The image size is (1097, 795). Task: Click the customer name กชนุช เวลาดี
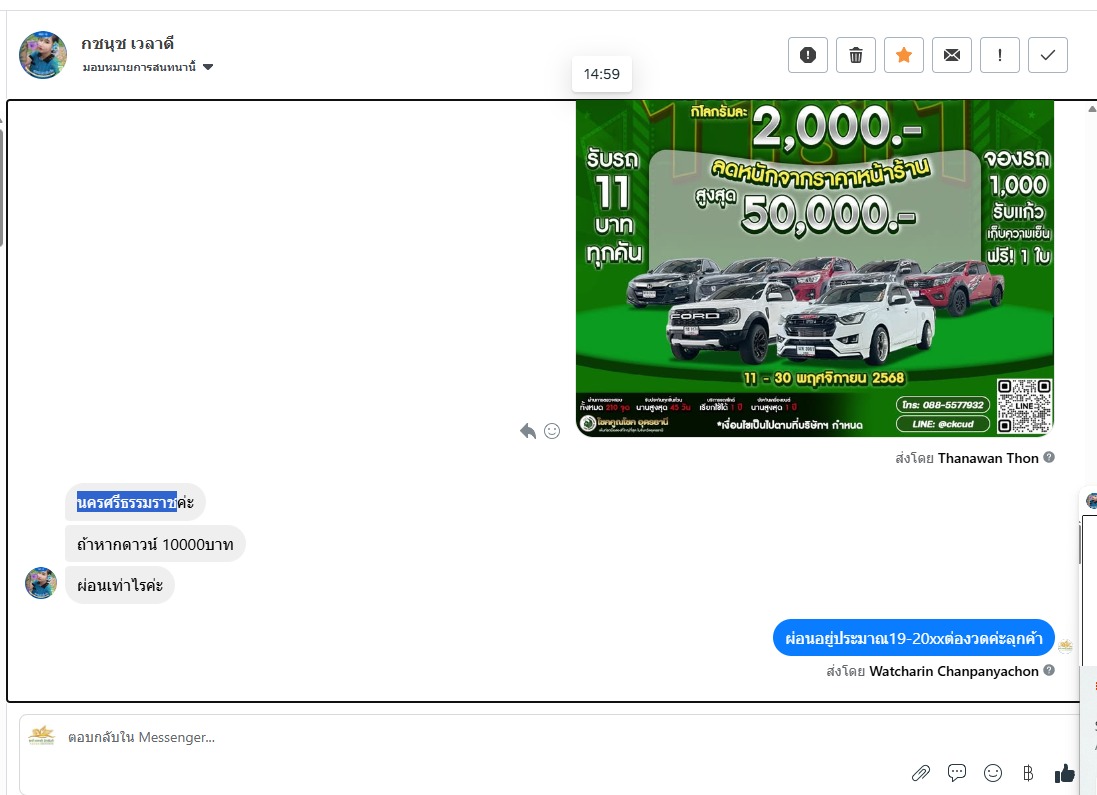(x=127, y=43)
